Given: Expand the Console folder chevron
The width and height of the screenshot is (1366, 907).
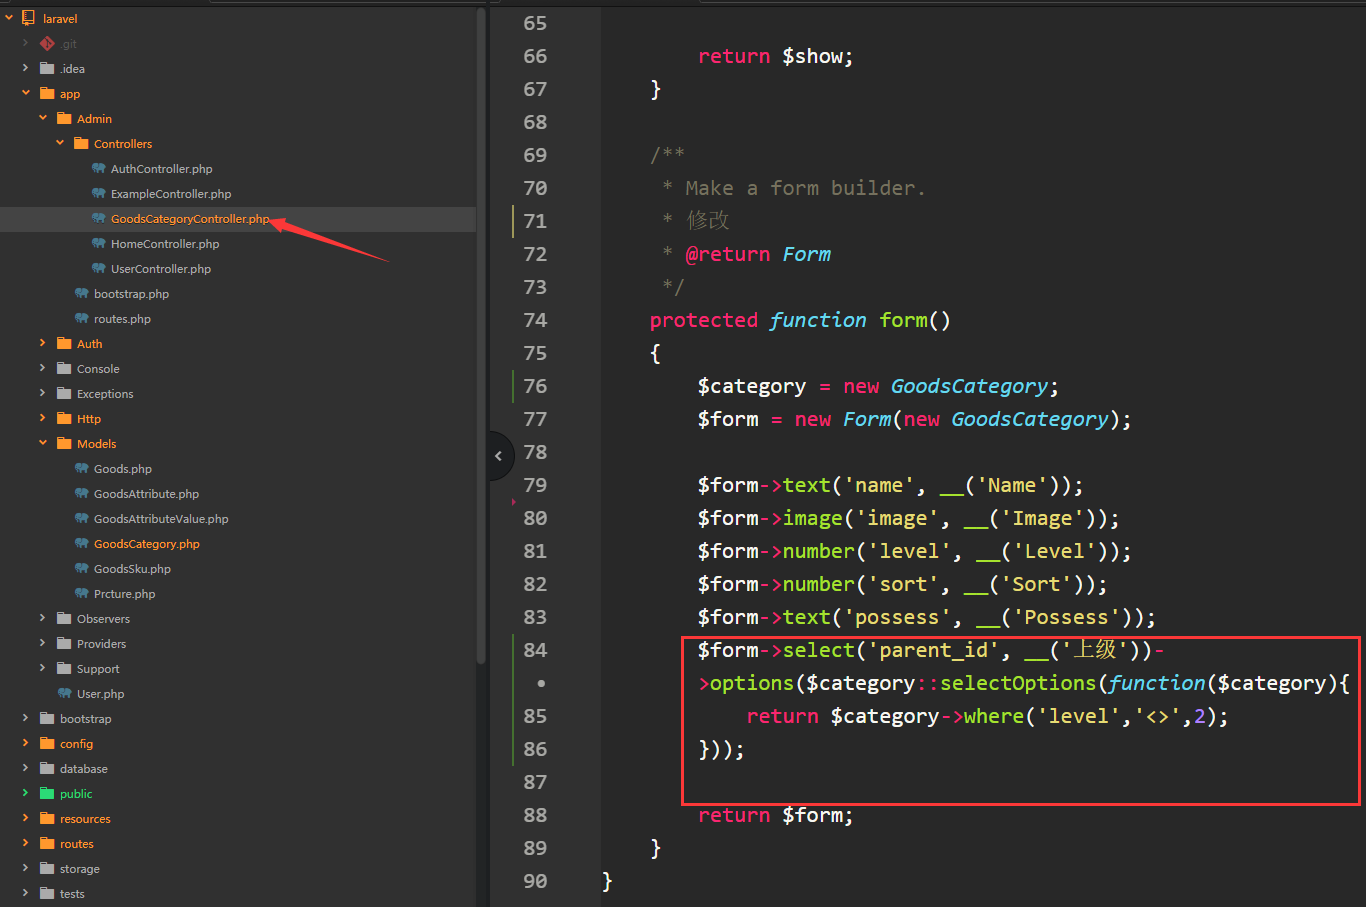Looking at the screenshot, I should pos(43,368).
